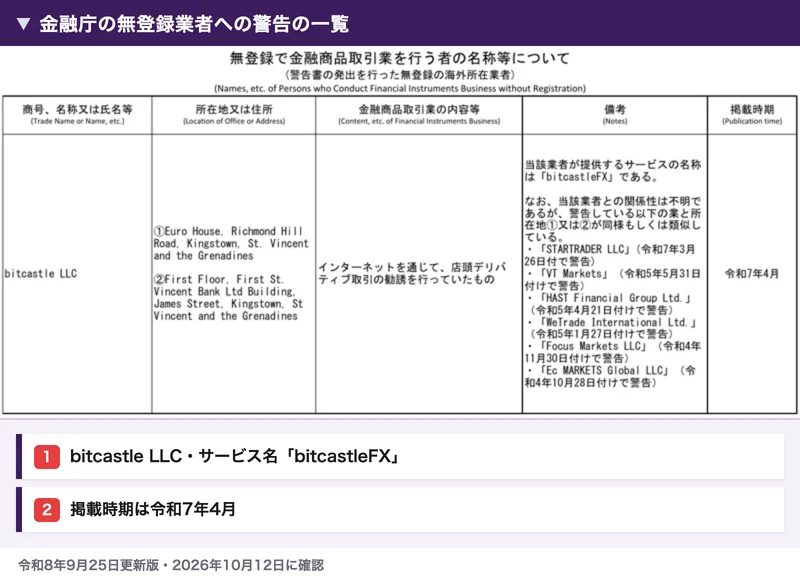
Task: Click note entry 「Focus Markets LLC」
Action: pos(613,352)
